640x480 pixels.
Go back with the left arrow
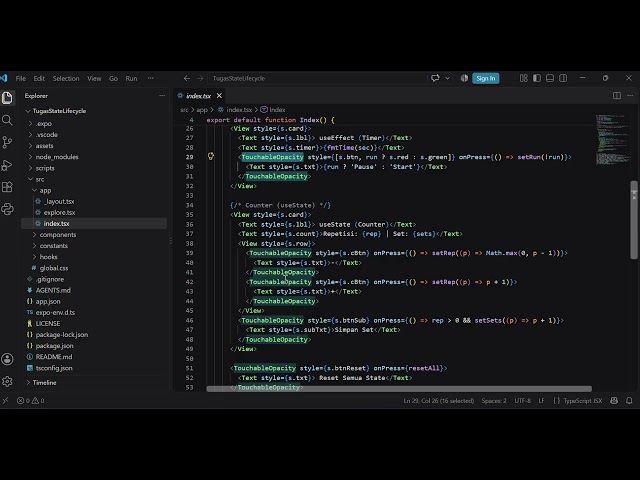(187, 78)
